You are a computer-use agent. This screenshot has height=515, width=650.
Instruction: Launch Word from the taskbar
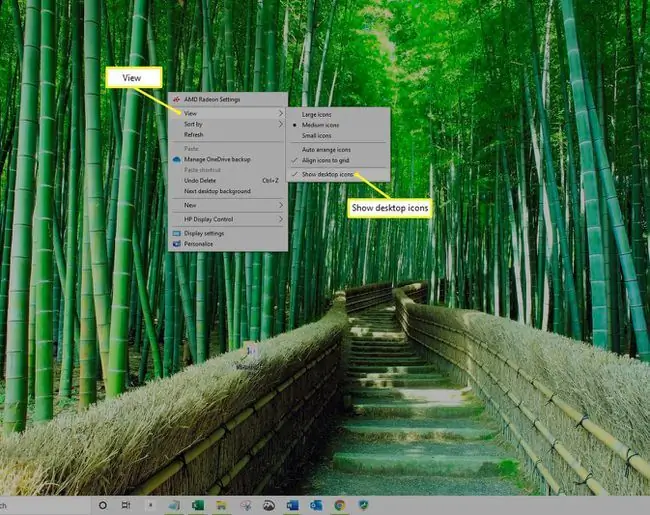pyautogui.click(x=292, y=505)
